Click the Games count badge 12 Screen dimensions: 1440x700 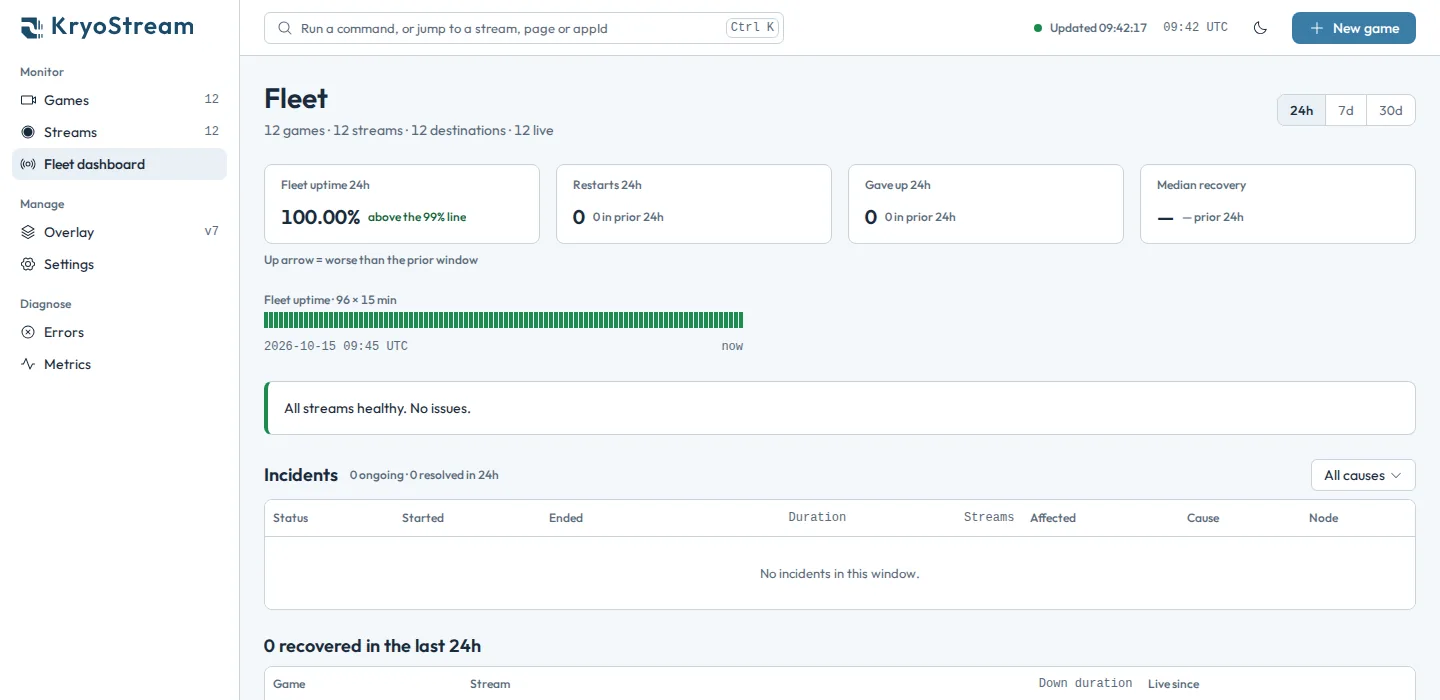point(211,99)
